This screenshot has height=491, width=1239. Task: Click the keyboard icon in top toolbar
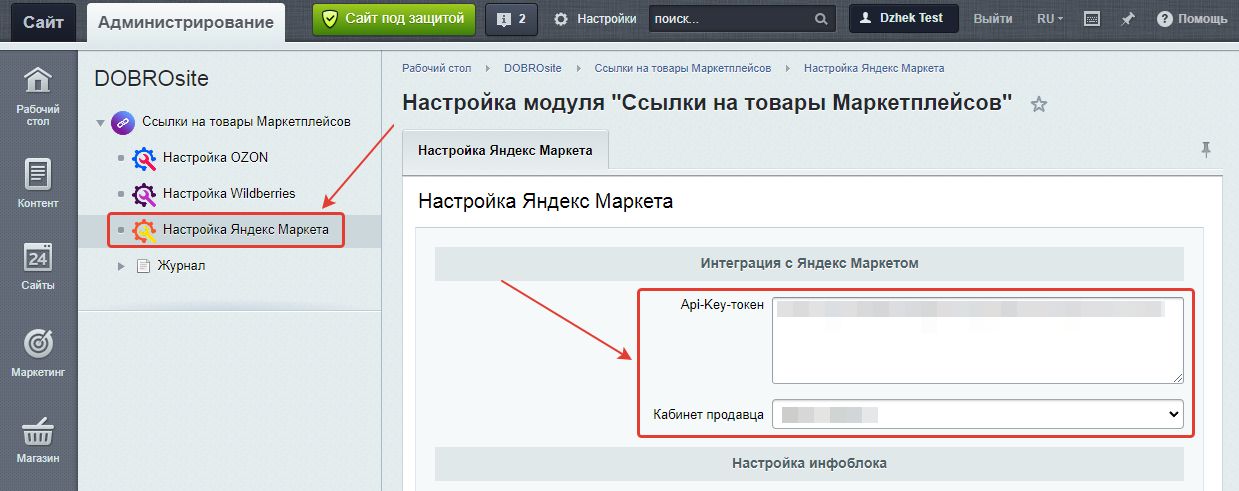tap(1092, 19)
